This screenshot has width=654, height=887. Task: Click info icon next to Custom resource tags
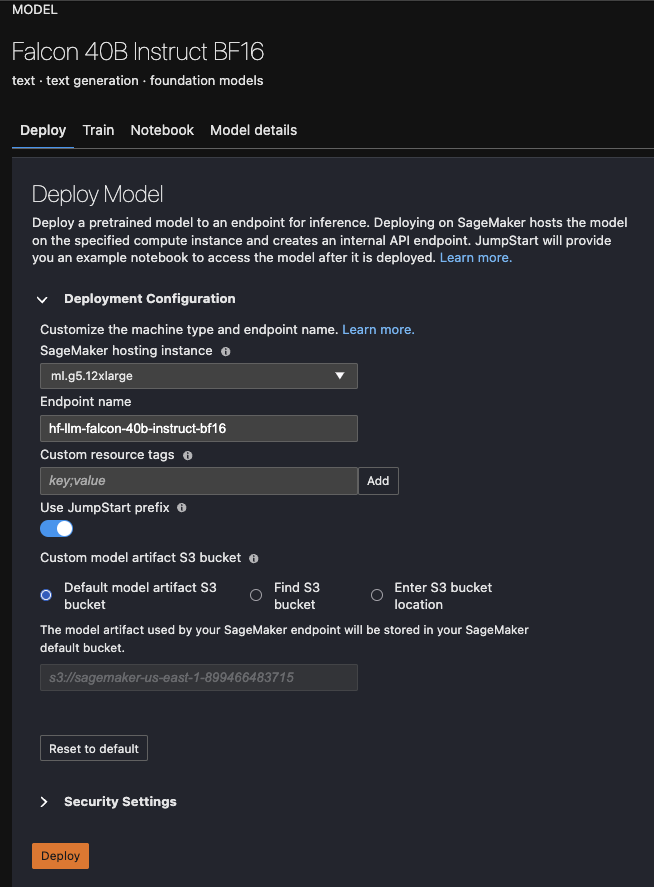point(188,455)
